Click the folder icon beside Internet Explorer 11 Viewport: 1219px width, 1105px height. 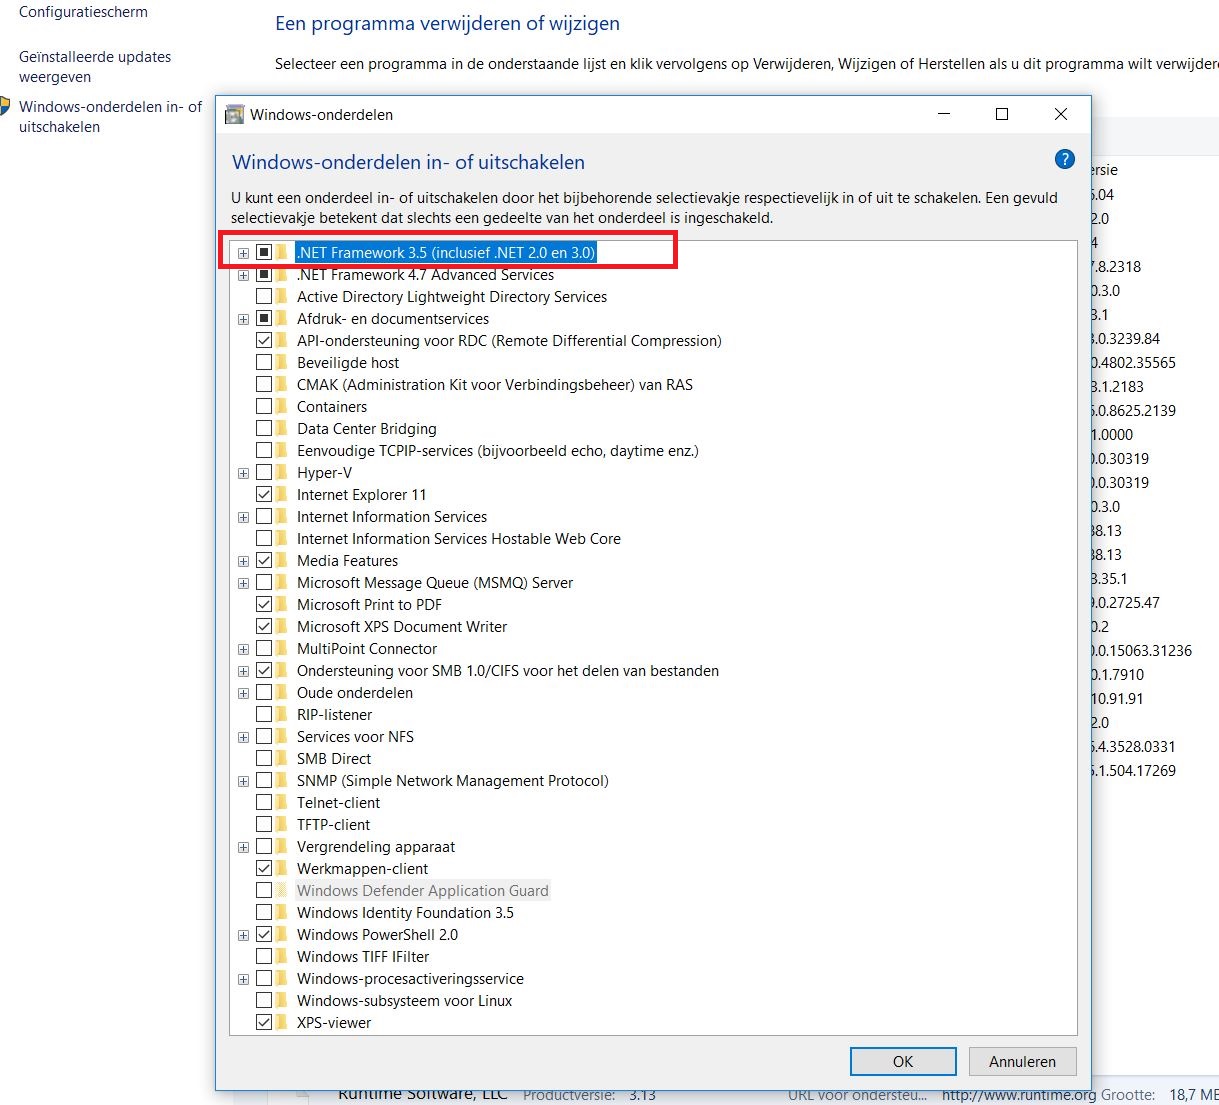point(282,495)
